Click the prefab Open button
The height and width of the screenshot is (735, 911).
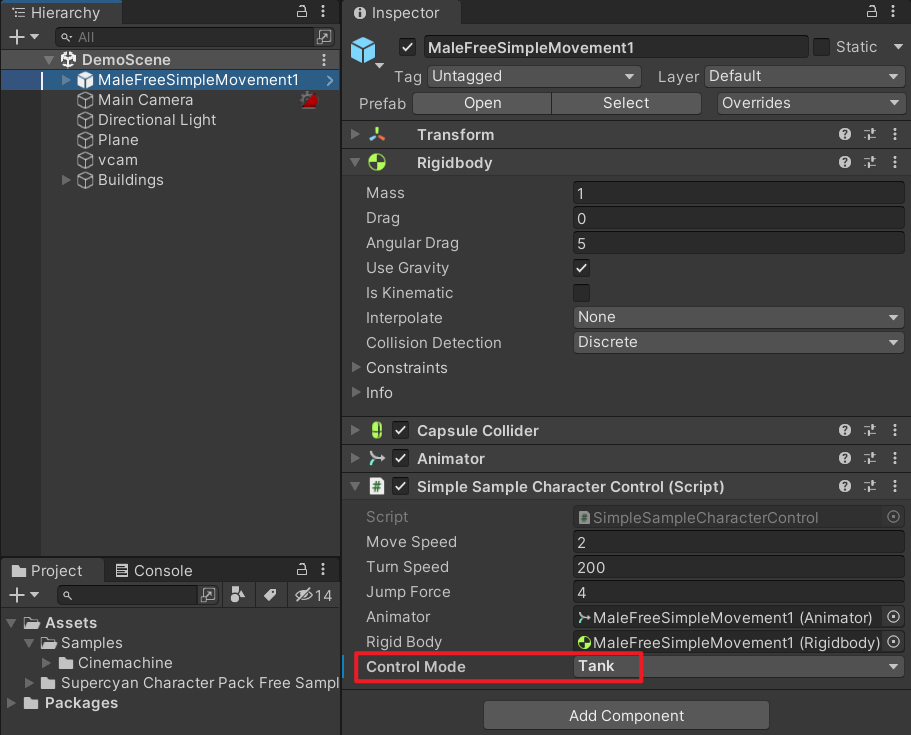click(x=482, y=103)
